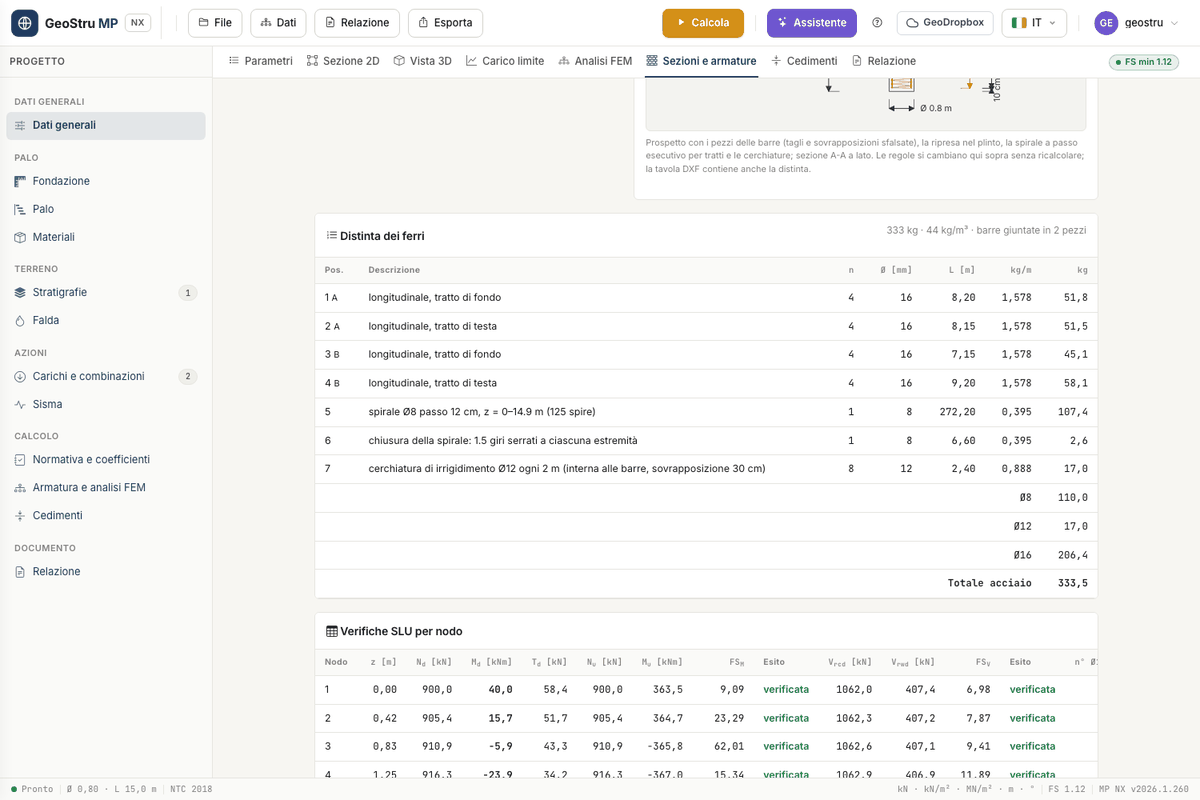Go to the Analisi FEM tab
The height and width of the screenshot is (800, 1200).
pos(595,61)
